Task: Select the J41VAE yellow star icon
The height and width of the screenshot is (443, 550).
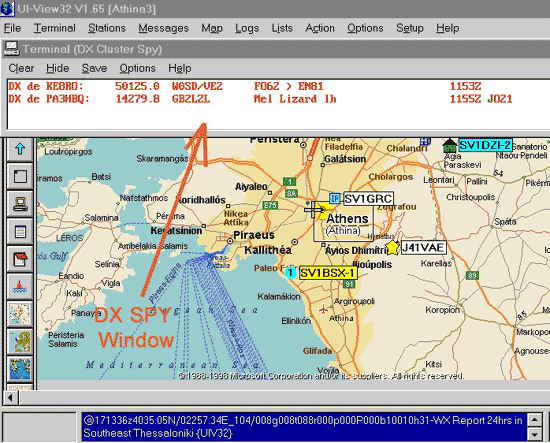Action: pos(392,247)
